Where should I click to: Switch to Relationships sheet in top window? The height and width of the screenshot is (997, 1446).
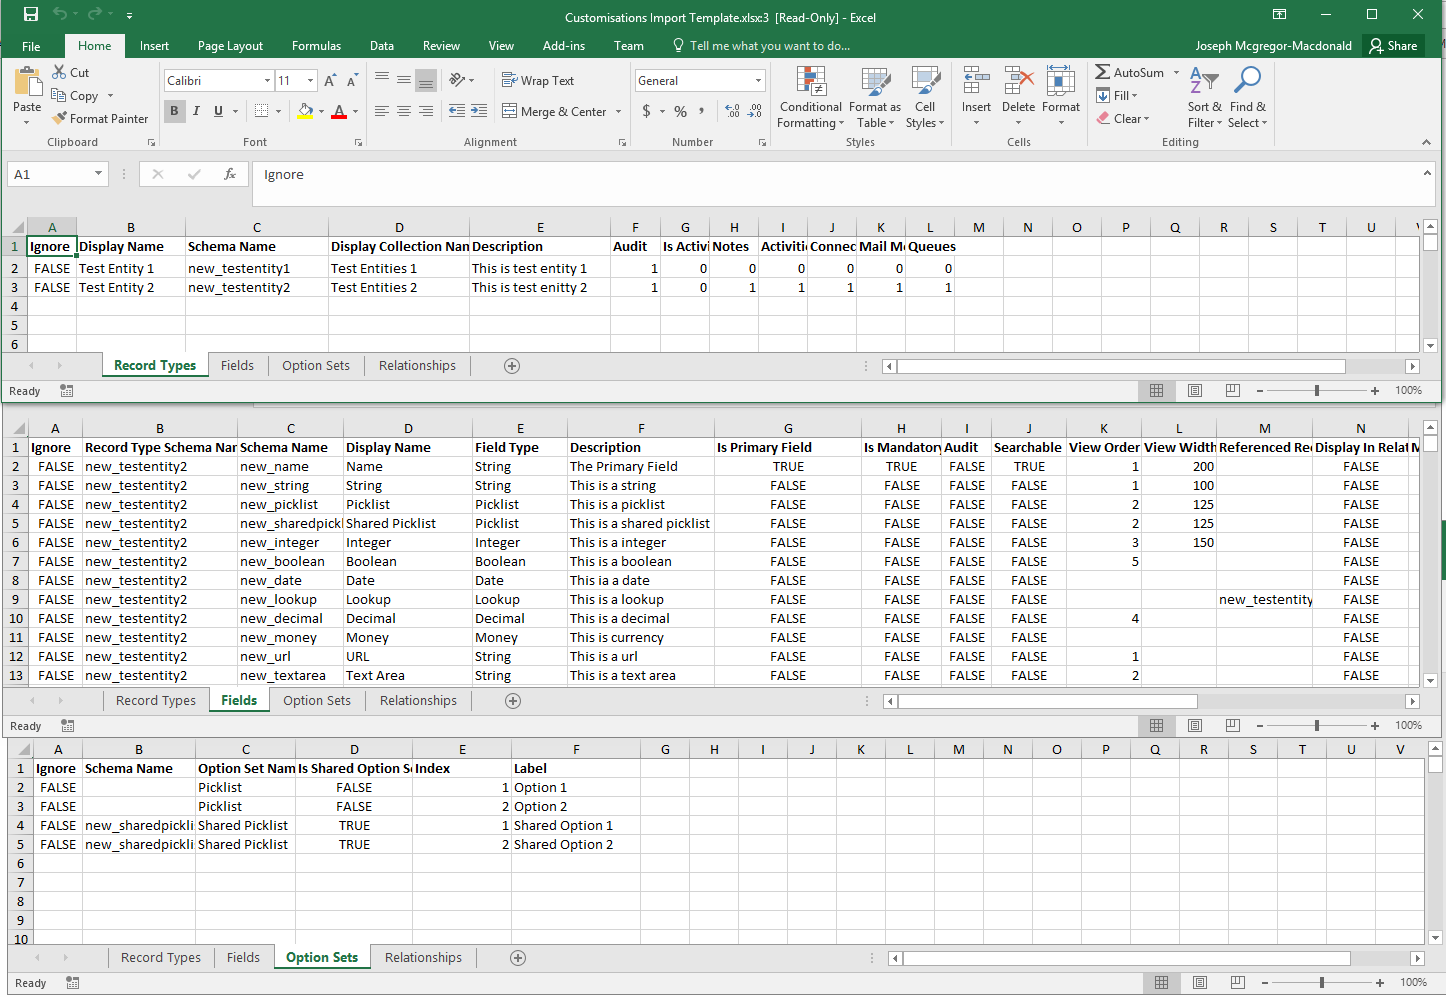pos(417,366)
